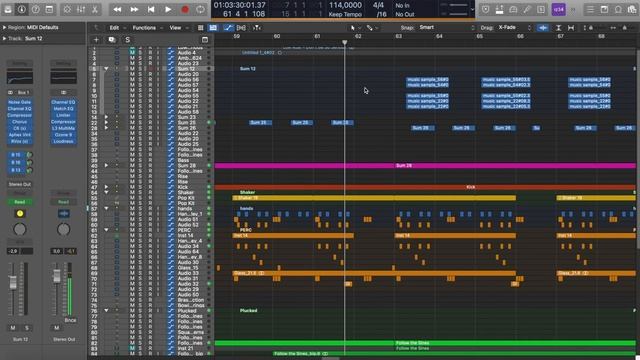Open the List Editors icon

pos(590,9)
